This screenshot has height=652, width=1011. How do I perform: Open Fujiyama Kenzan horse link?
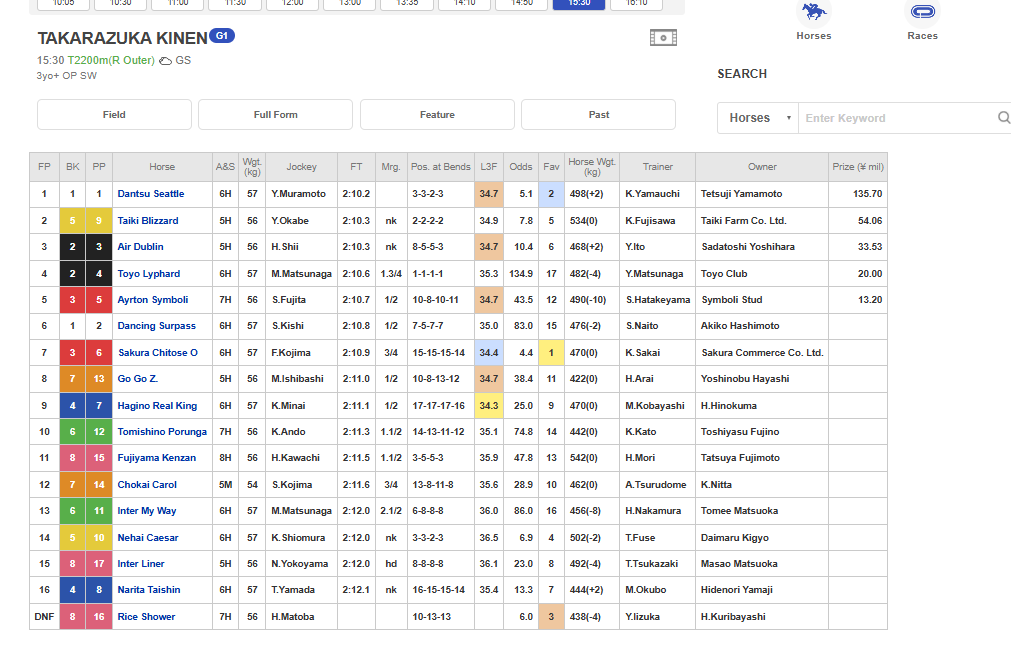[x=157, y=457]
